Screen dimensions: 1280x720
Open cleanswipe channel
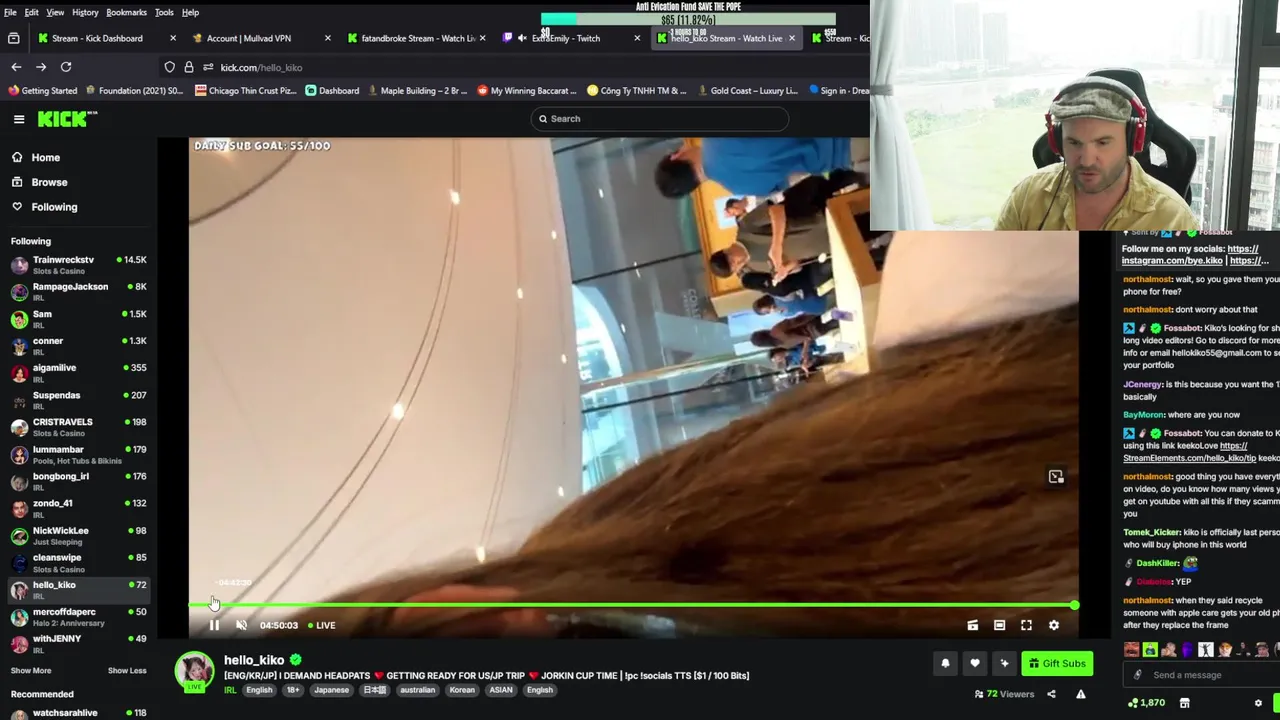[78, 562]
